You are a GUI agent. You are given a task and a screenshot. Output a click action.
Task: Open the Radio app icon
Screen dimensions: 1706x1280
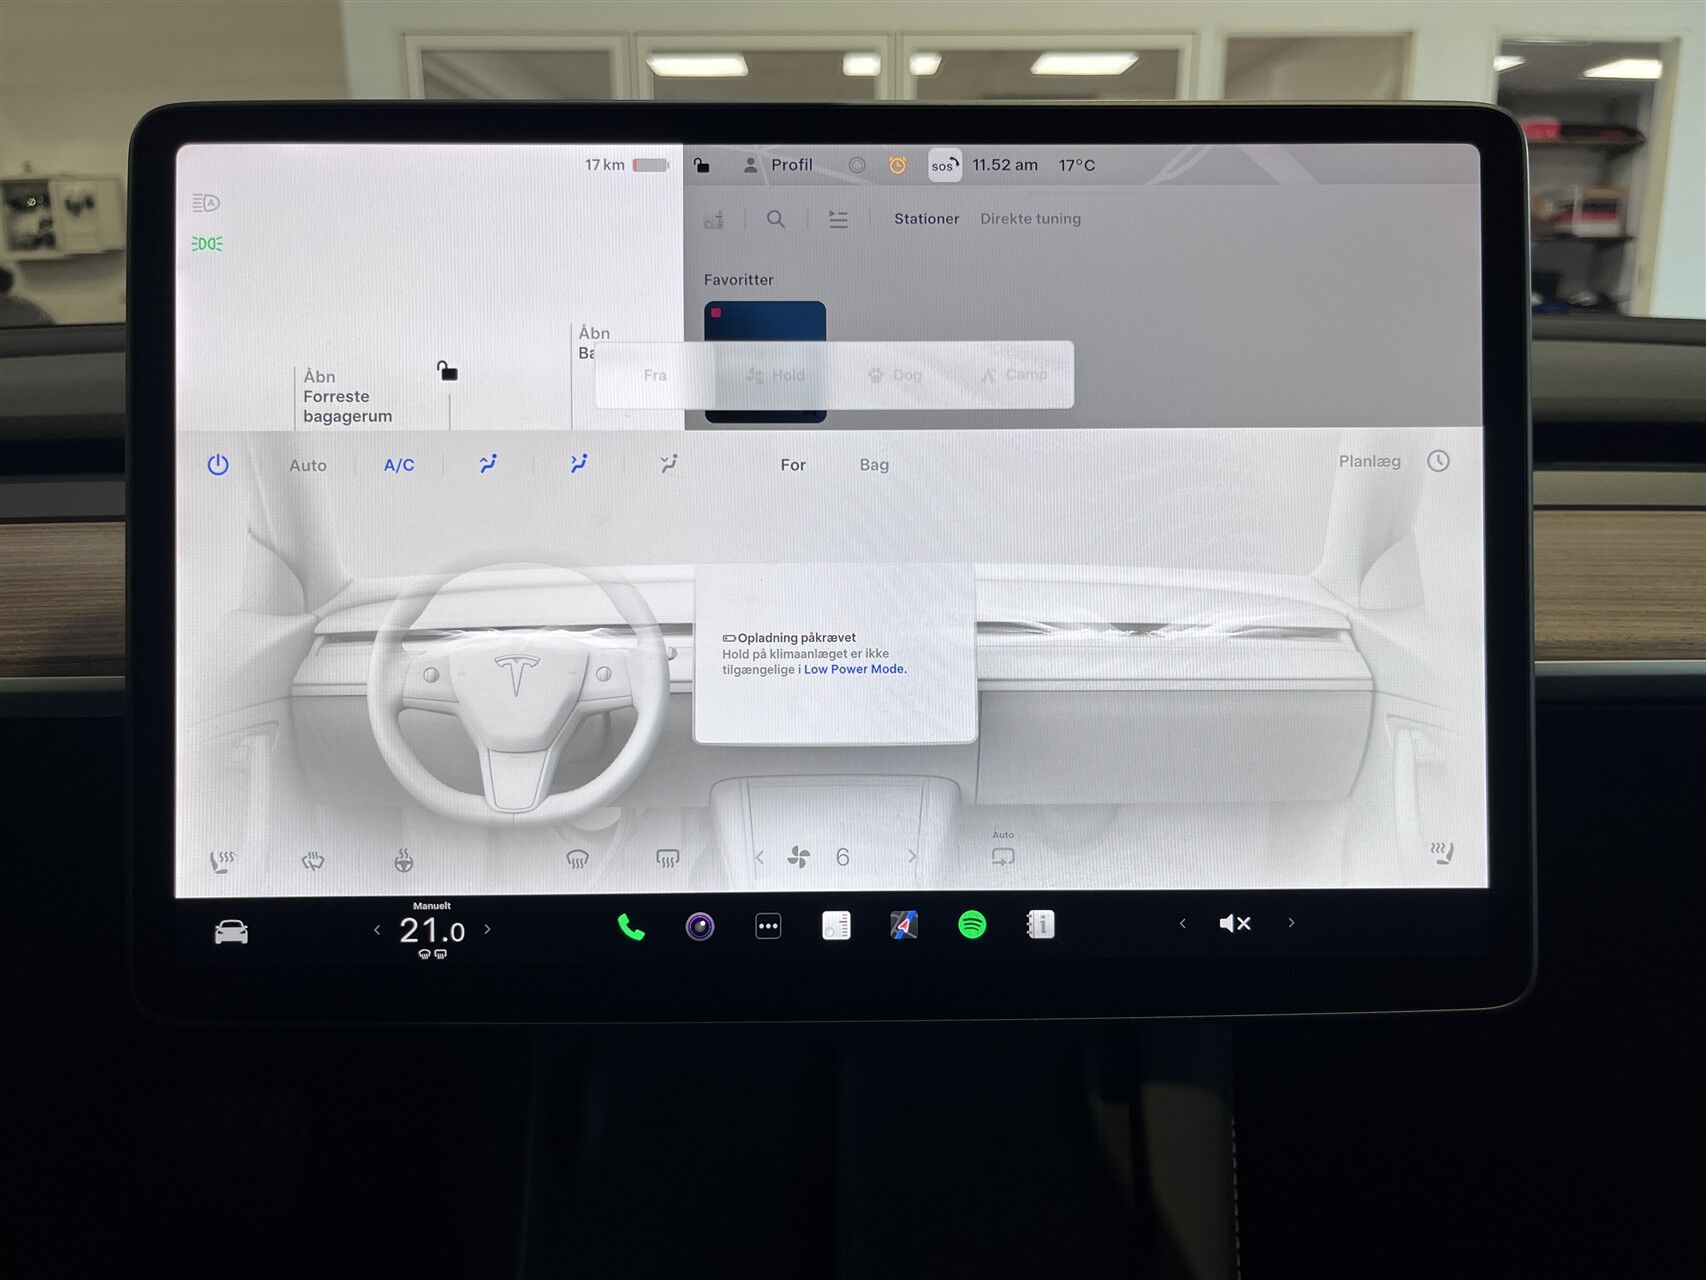click(836, 926)
